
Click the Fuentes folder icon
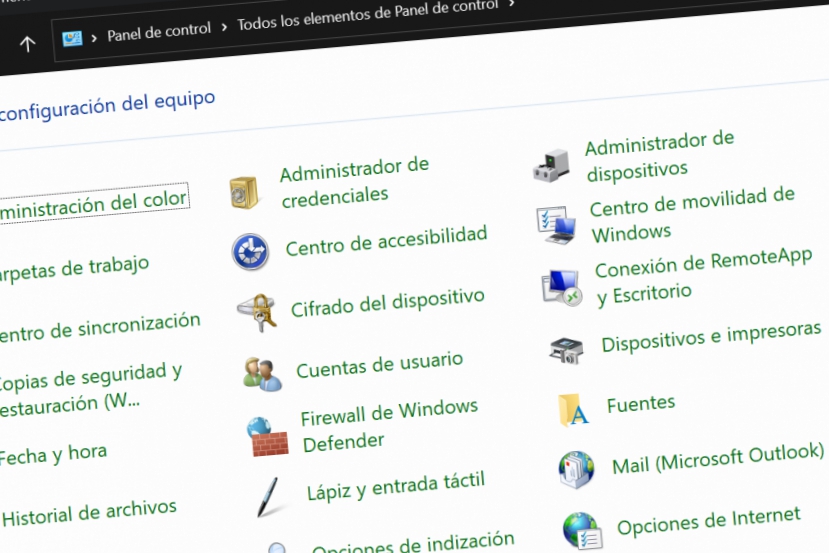tap(573, 410)
